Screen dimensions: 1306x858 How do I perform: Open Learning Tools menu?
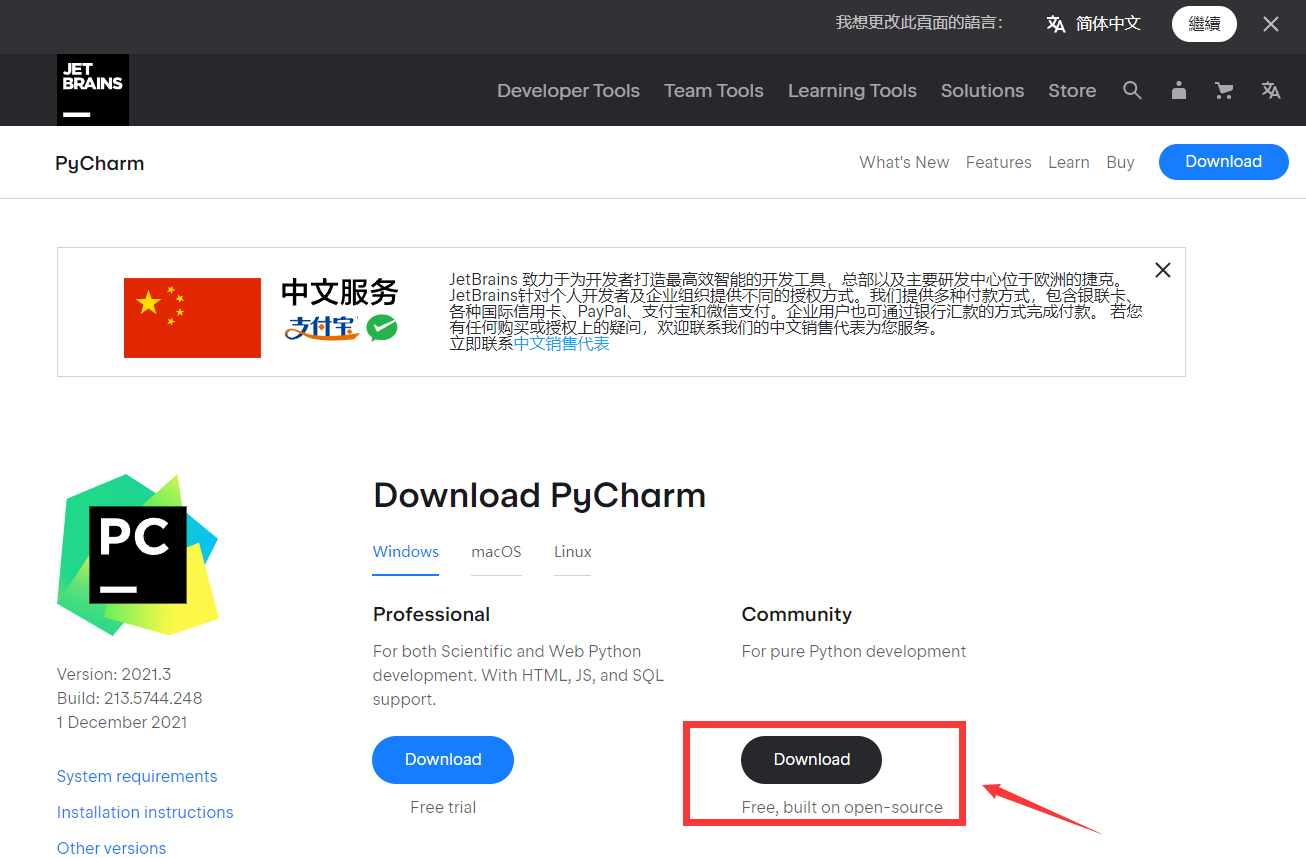pyautogui.click(x=852, y=90)
